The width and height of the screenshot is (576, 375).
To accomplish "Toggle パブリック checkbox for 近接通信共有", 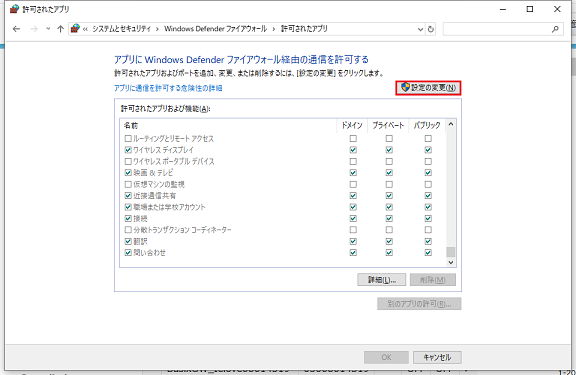I will coord(428,196).
